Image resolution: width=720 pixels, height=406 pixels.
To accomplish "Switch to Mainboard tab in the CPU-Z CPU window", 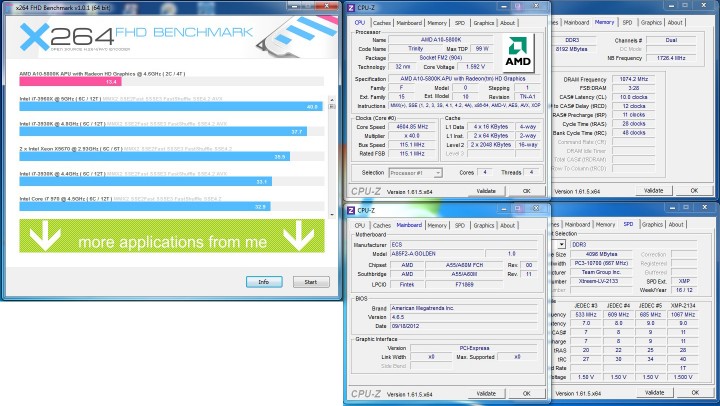I will (409, 23).
